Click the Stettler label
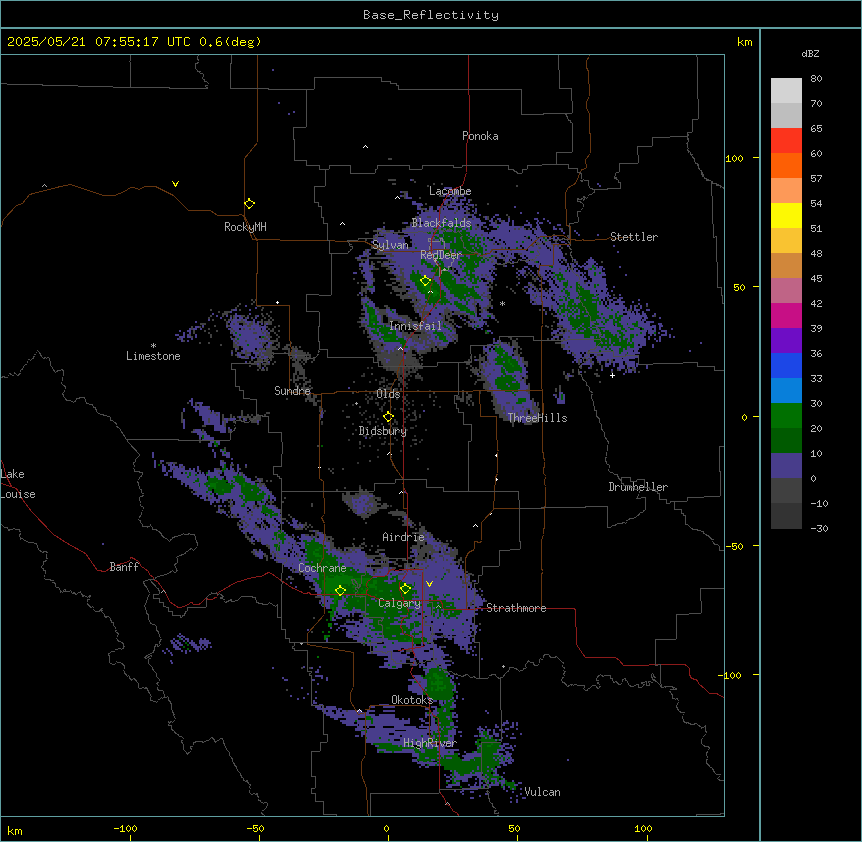 (x=634, y=237)
